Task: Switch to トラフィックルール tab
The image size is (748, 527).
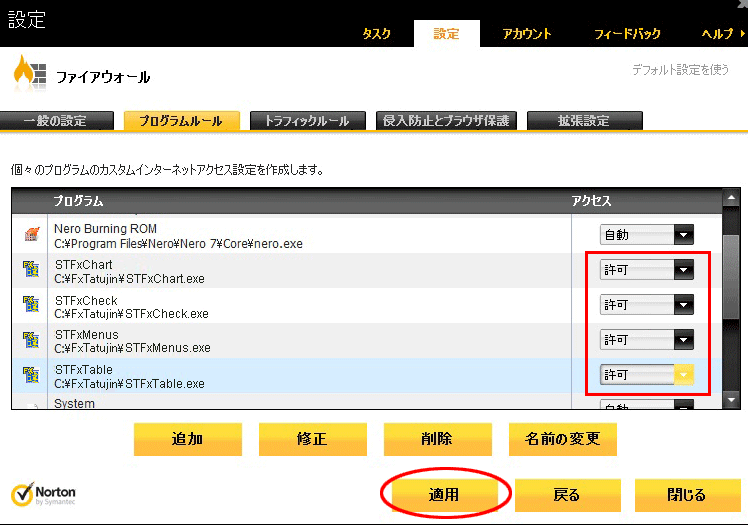Action: (x=307, y=121)
